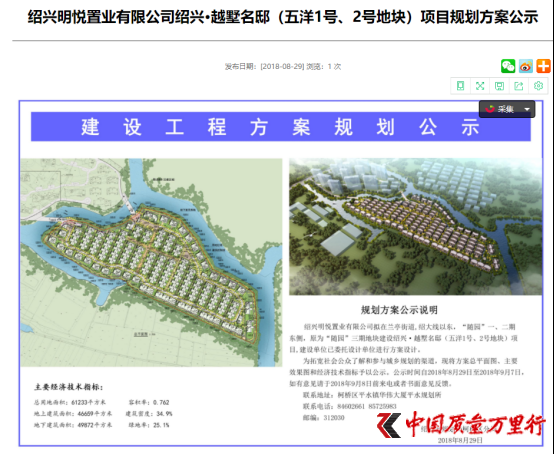Open settings with the green gear icon
Image resolution: width=554 pixels, height=454 pixels.
(538, 86)
